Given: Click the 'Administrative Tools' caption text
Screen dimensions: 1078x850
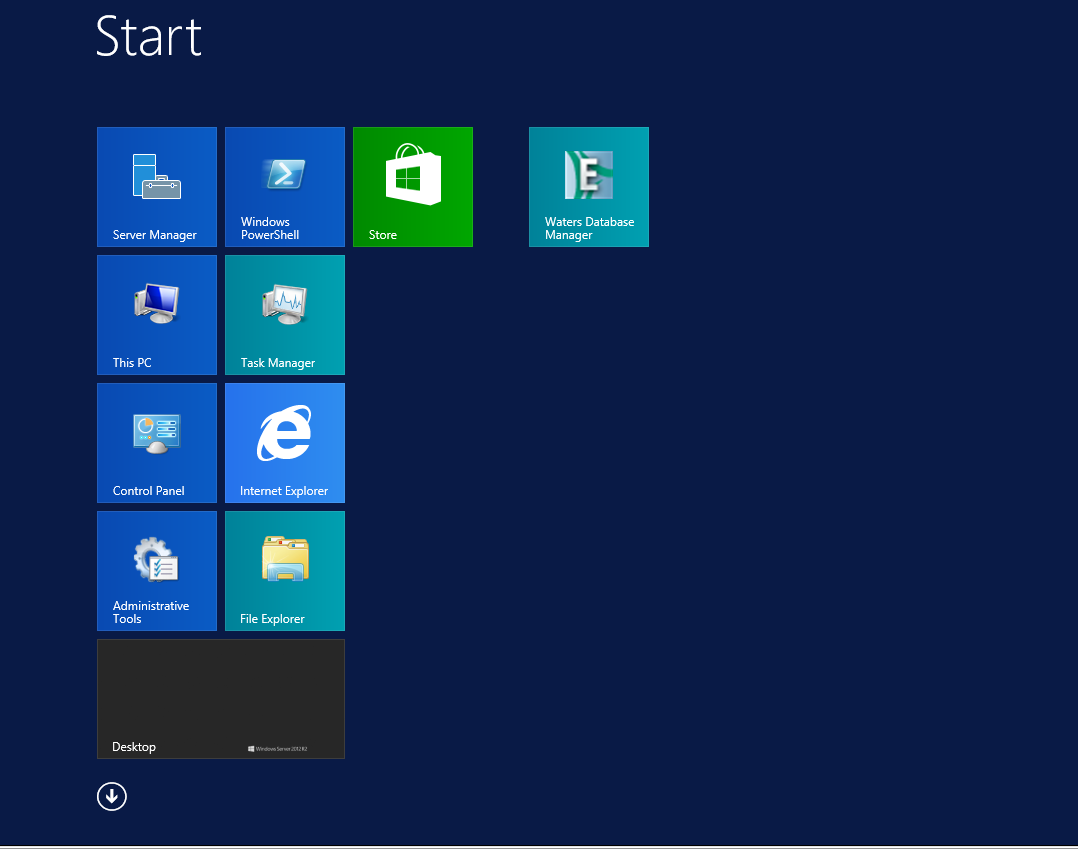Looking at the screenshot, I should pos(150,613).
